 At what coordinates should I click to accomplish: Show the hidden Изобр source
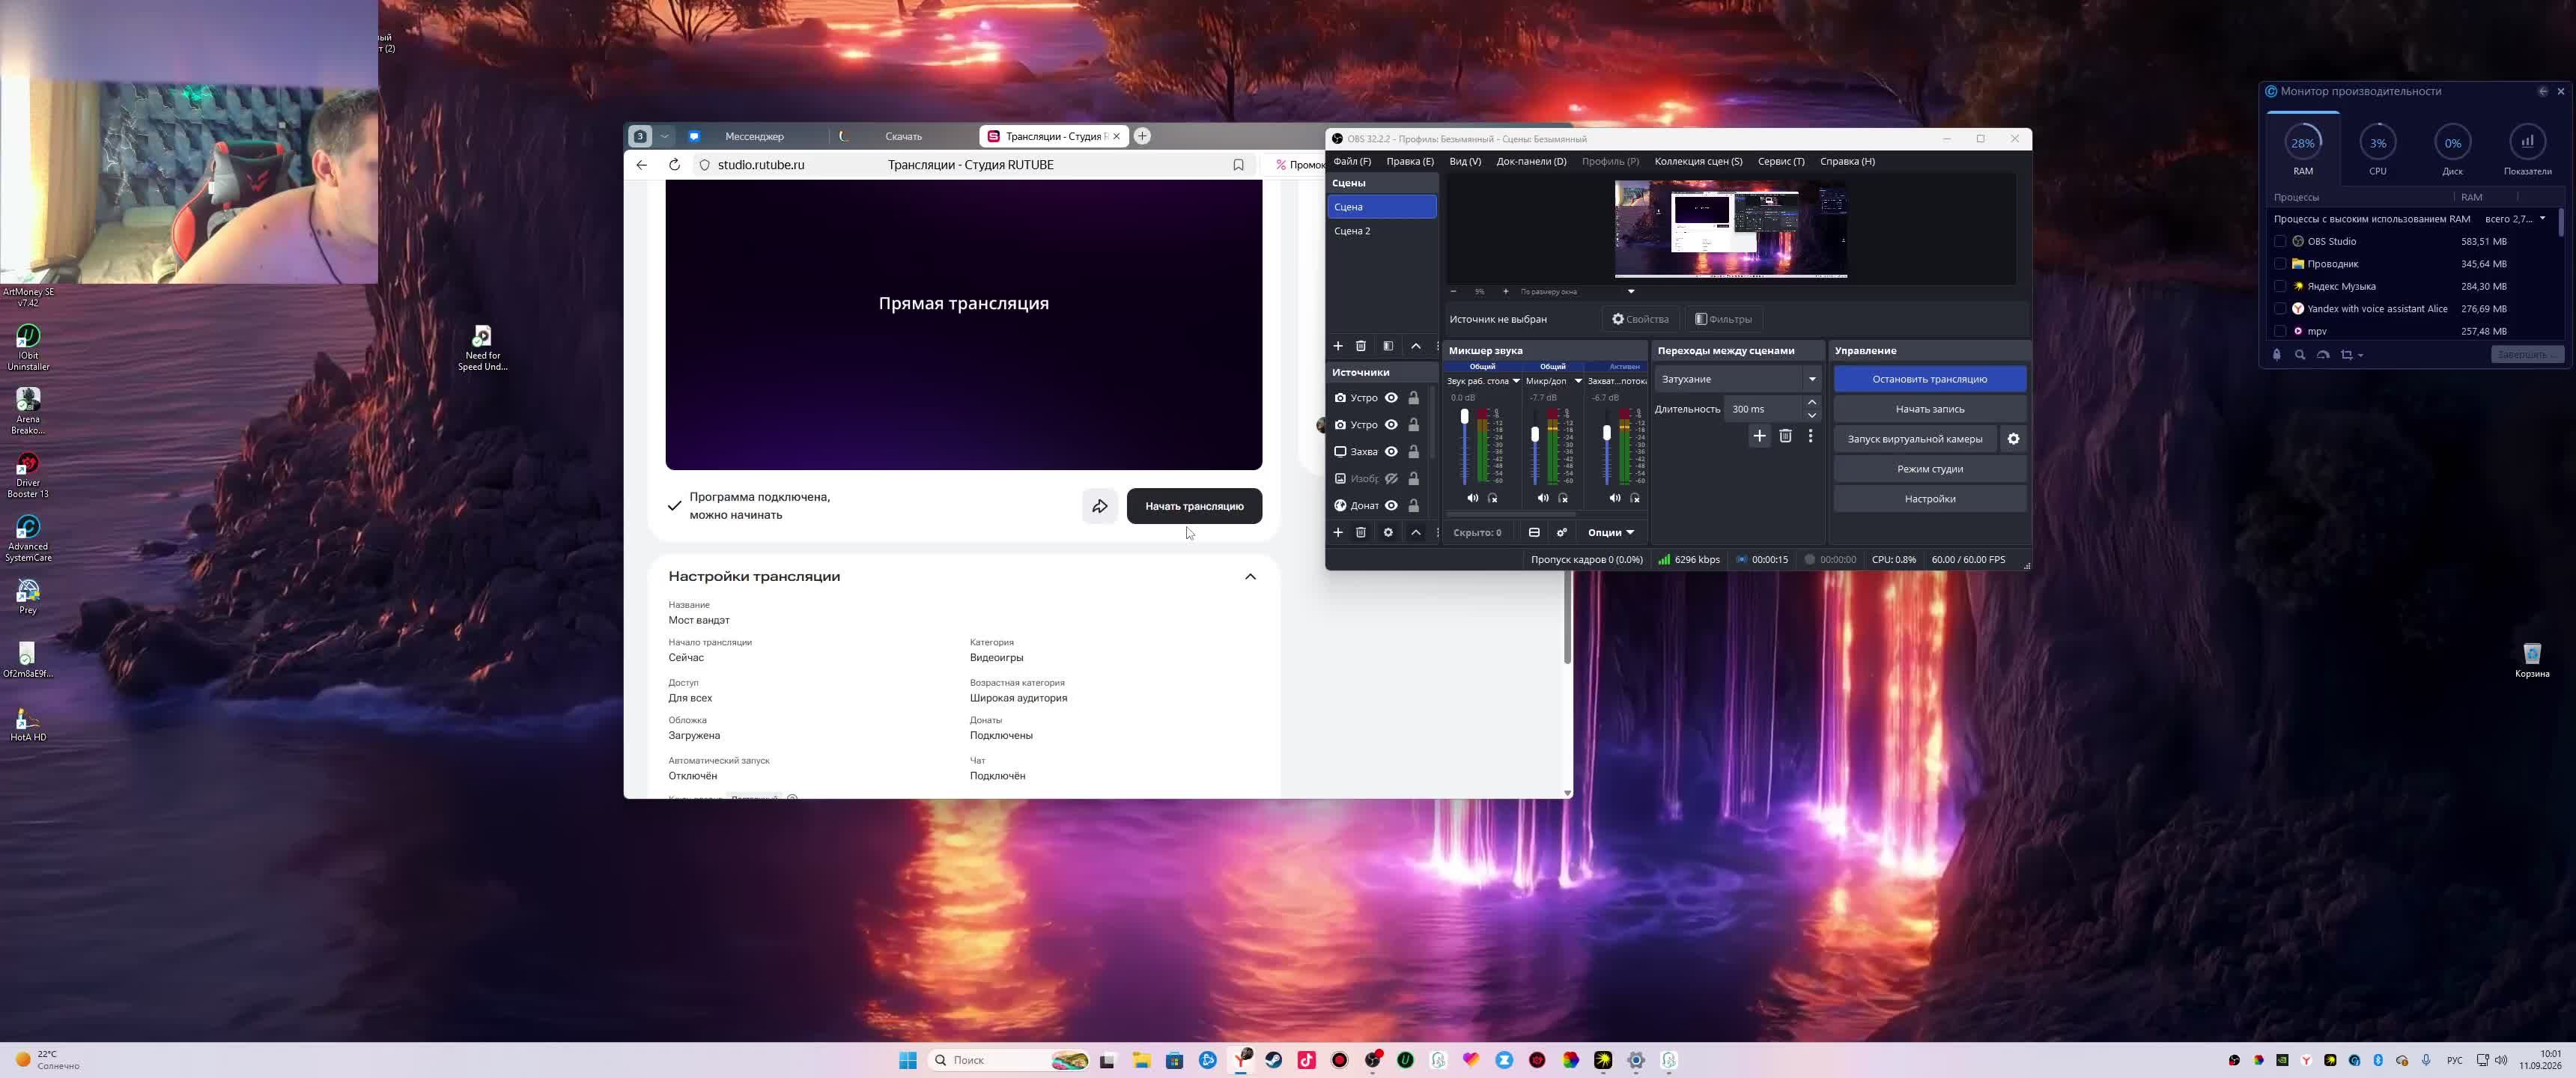pyautogui.click(x=1391, y=479)
